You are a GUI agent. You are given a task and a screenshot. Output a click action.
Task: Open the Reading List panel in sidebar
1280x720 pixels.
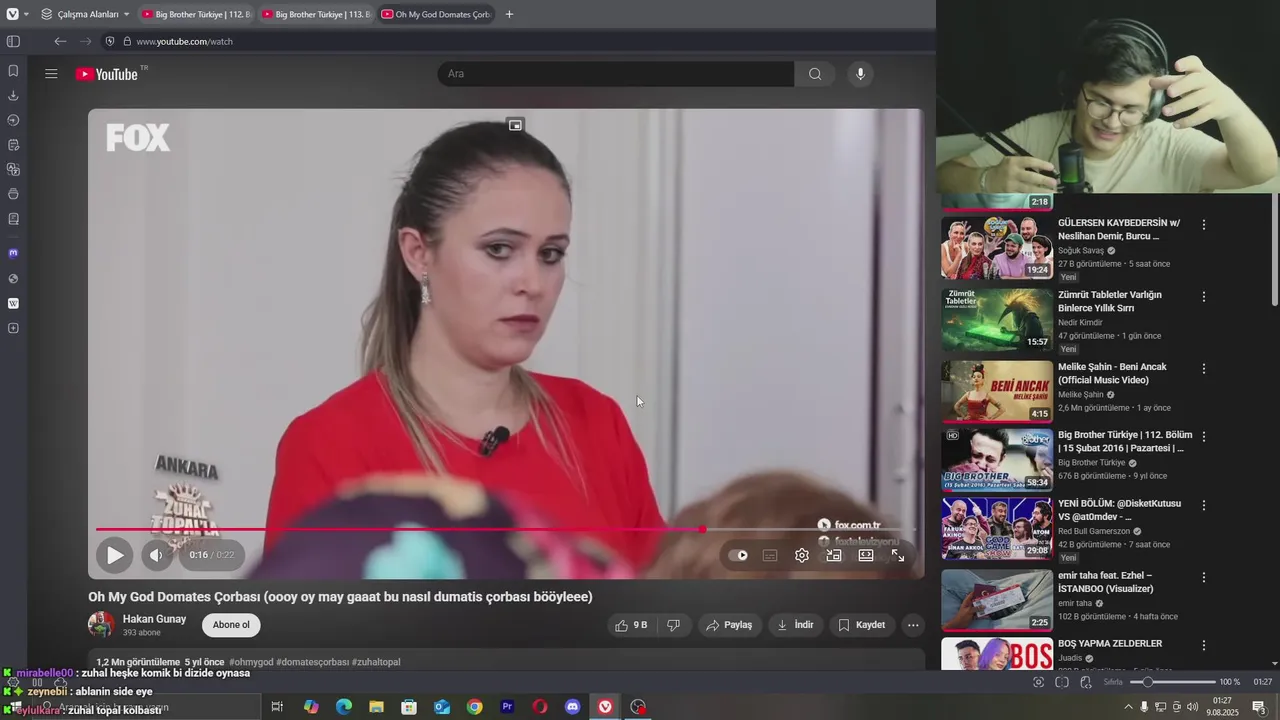click(x=13, y=219)
